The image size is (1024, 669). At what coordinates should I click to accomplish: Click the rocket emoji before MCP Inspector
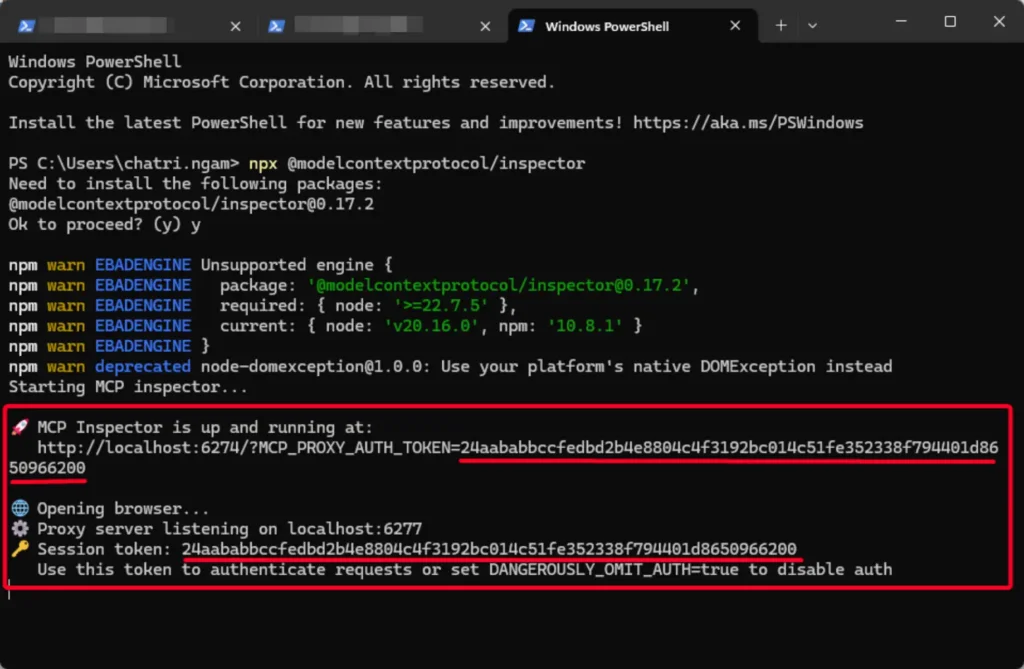(19, 428)
